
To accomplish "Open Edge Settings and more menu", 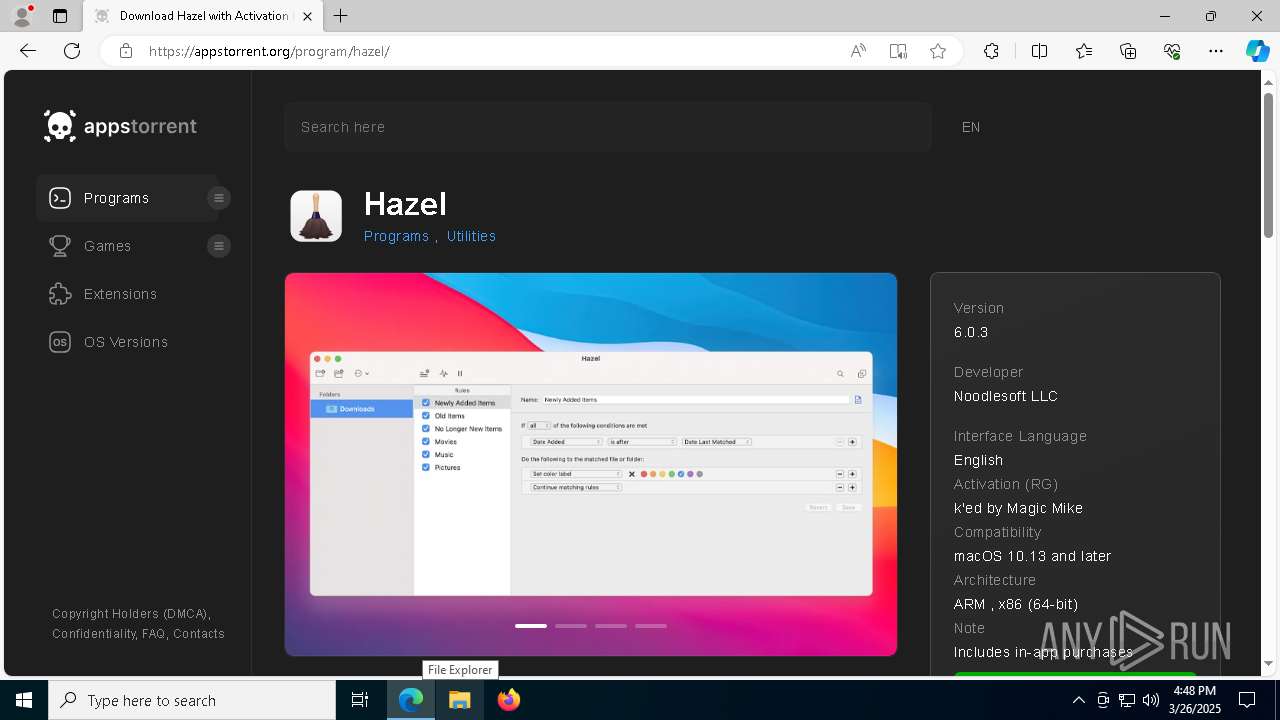I will (1216, 51).
